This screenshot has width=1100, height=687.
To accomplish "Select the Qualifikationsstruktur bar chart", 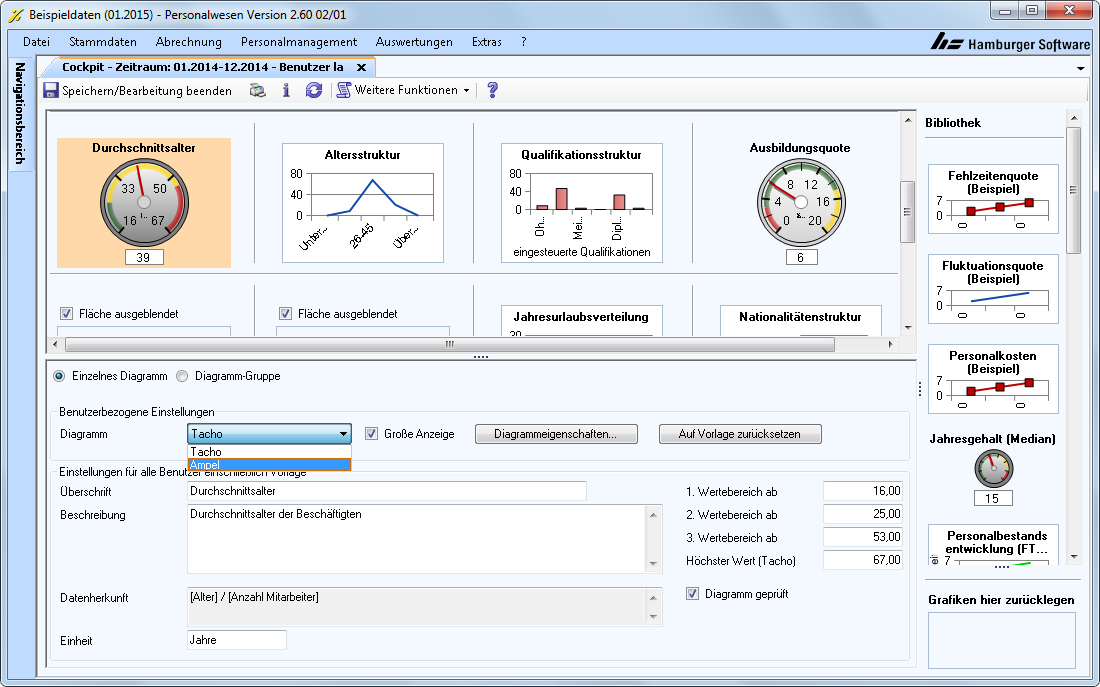I will (x=582, y=203).
